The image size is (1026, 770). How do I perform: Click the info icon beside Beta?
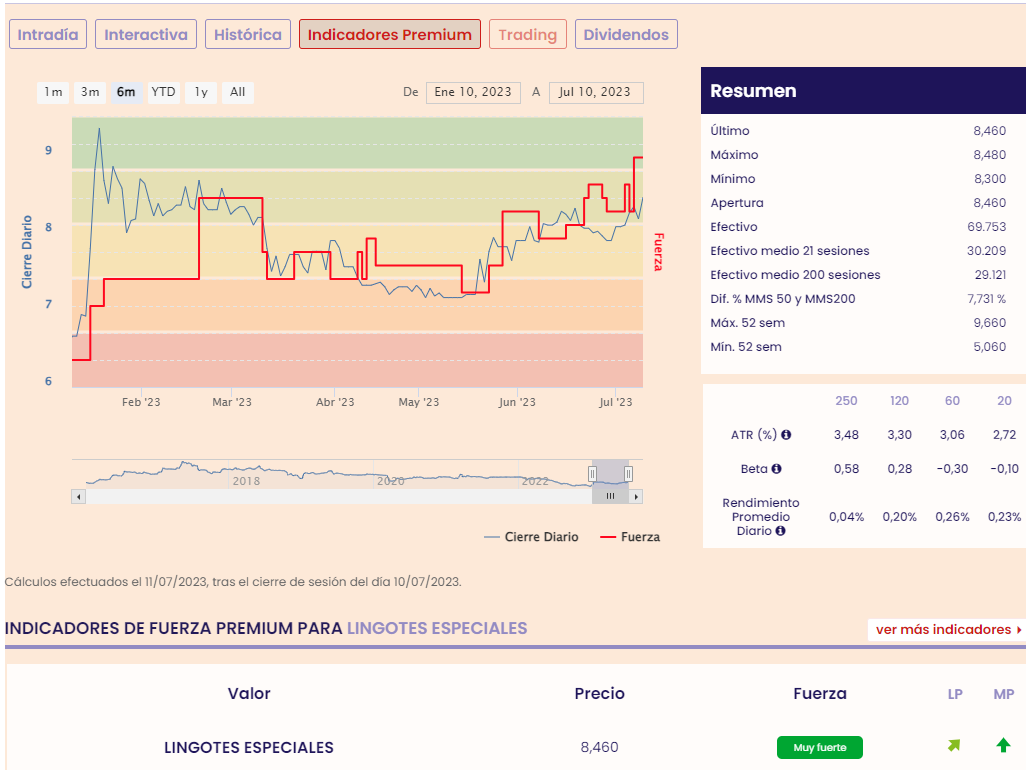coord(776,468)
